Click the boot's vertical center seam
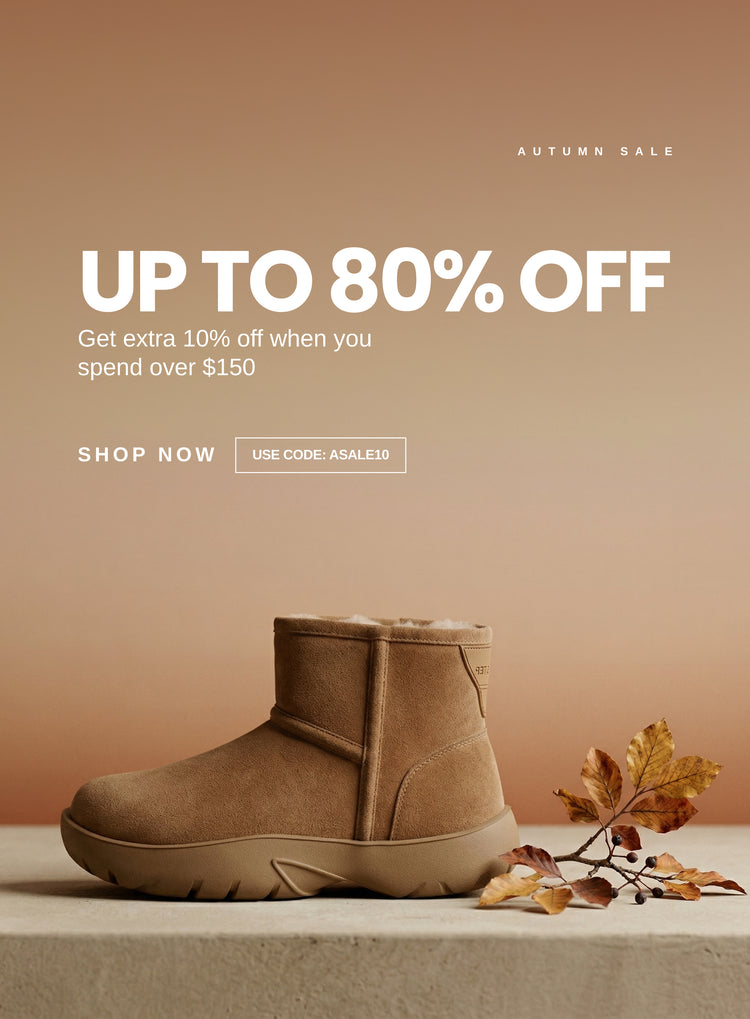750x1019 pixels. pyautogui.click(x=373, y=738)
